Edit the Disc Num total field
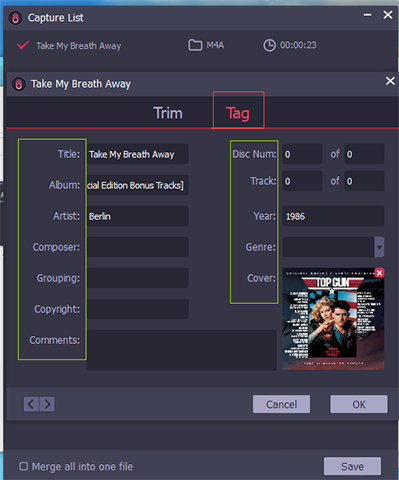Viewport: 399px width, 480px height. point(364,154)
